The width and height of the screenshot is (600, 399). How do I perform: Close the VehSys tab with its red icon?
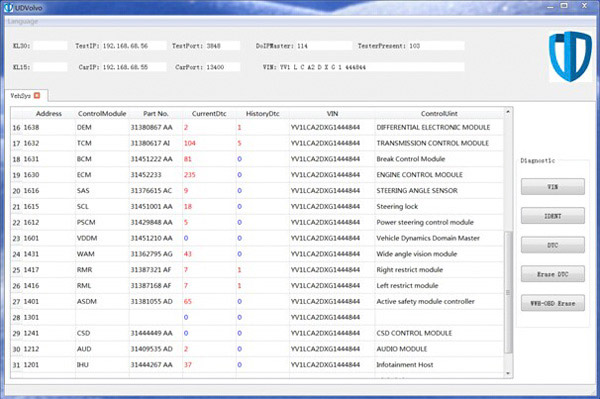(x=37, y=95)
